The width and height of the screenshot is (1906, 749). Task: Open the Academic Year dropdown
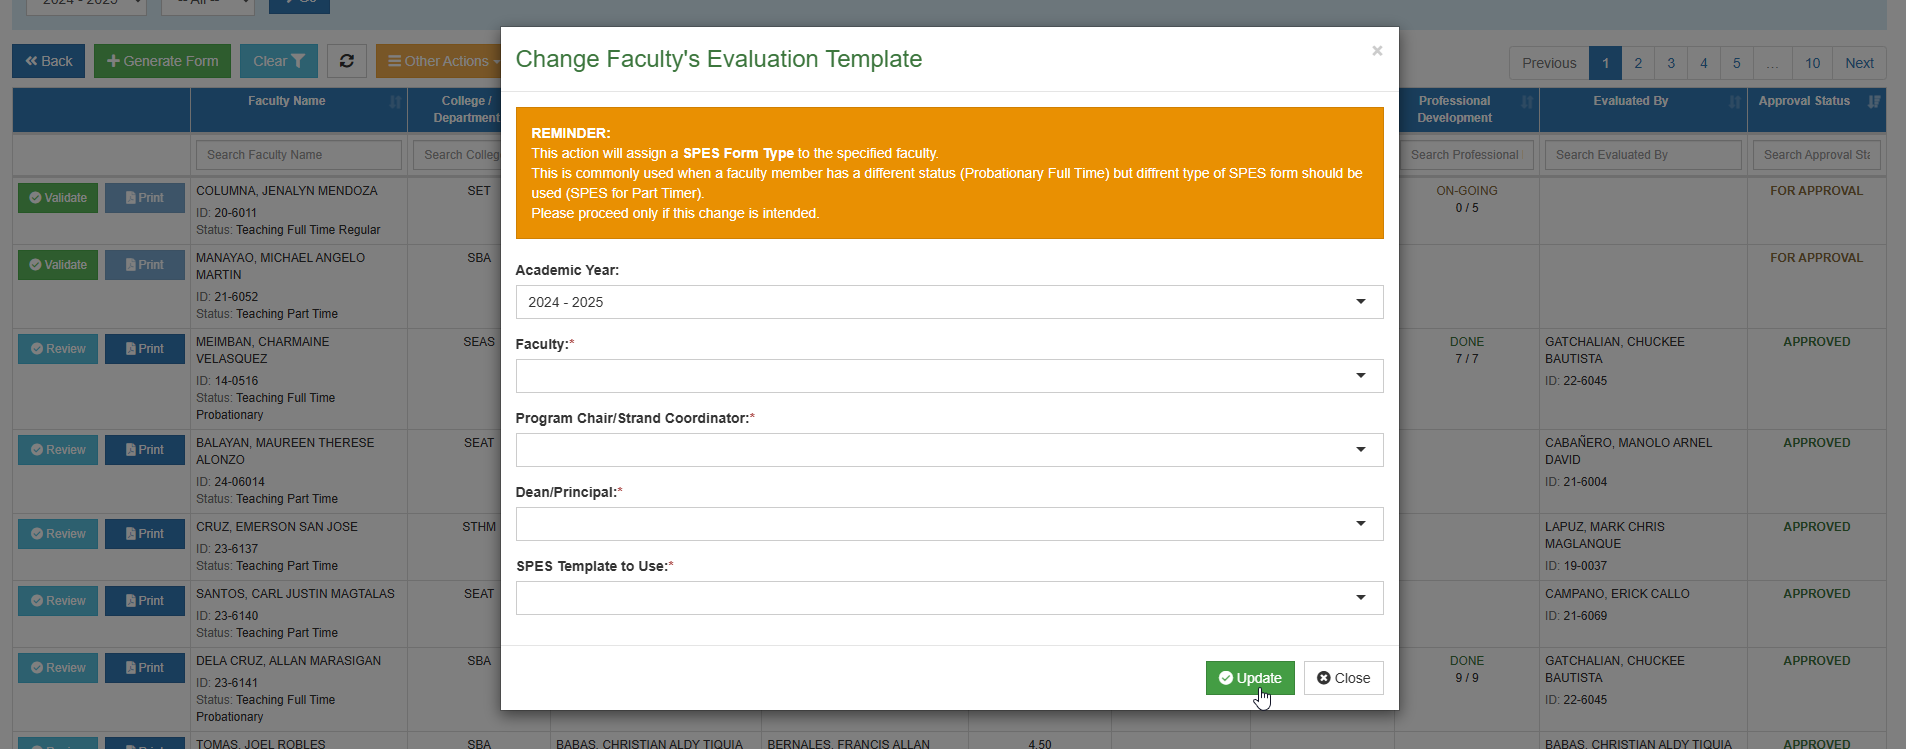click(949, 302)
